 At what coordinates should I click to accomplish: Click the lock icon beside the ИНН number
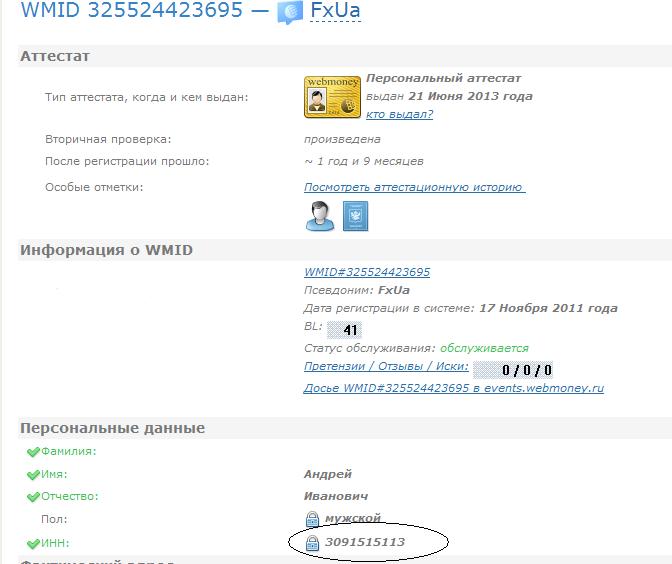312,542
